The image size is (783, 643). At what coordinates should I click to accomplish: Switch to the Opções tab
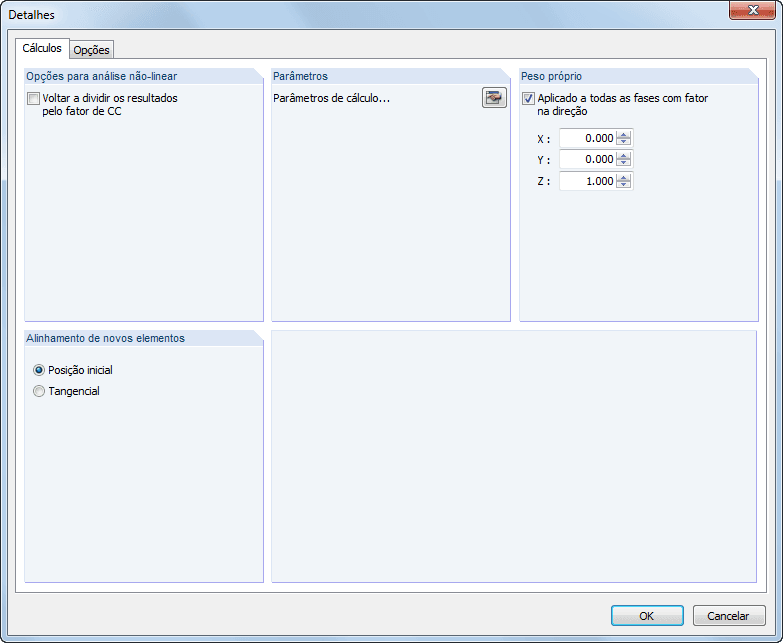point(91,50)
